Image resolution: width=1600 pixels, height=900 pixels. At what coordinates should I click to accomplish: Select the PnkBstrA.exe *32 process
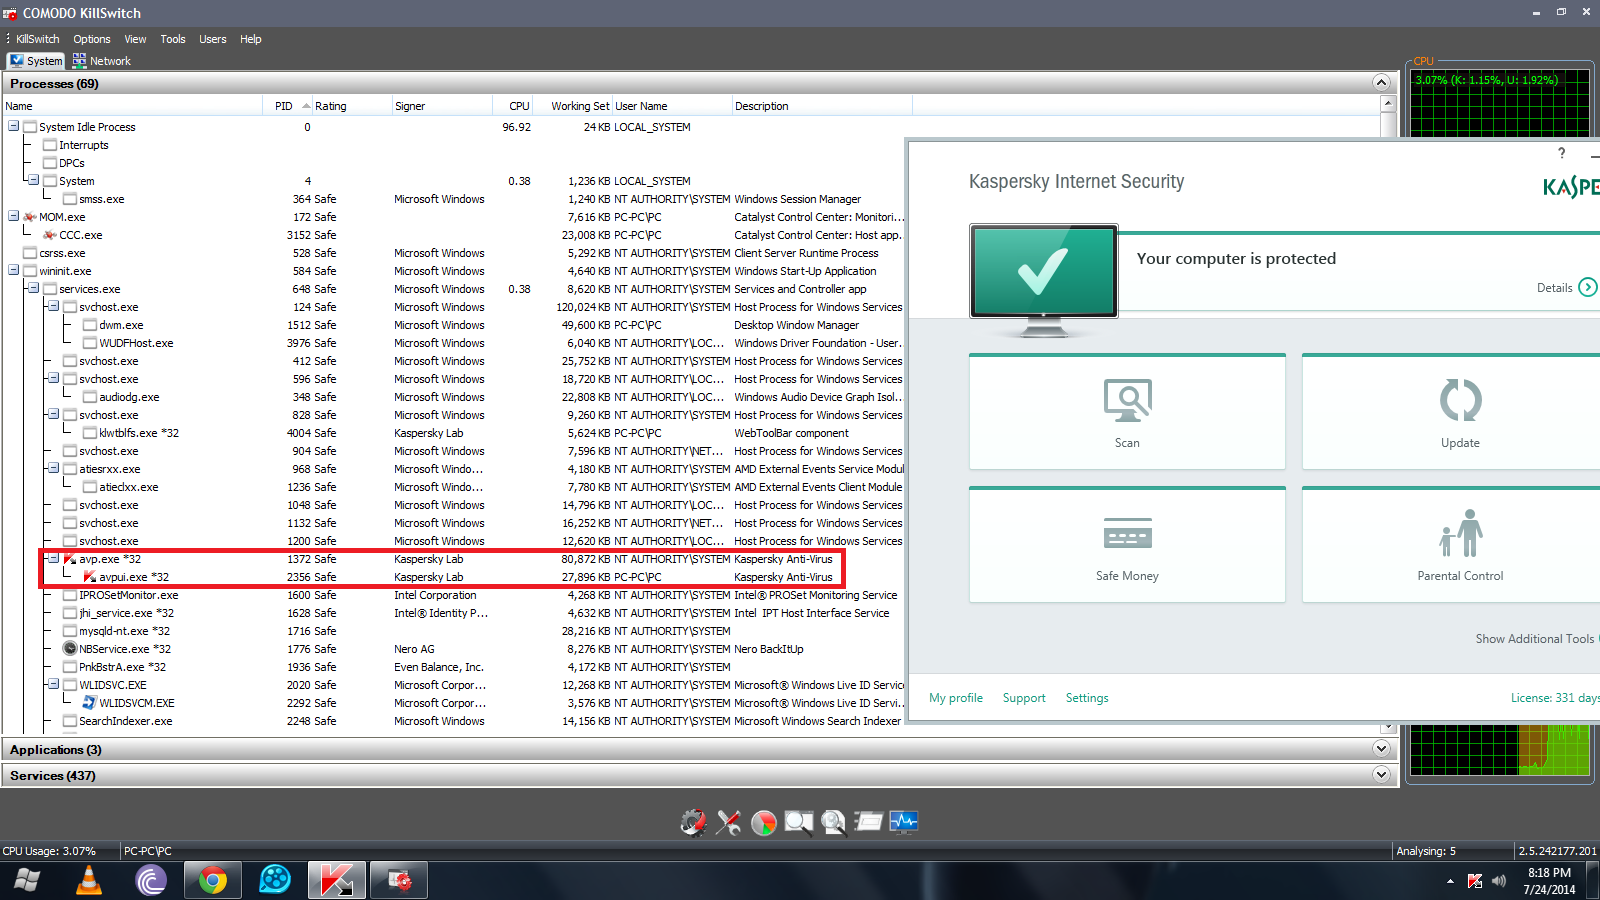point(452,667)
